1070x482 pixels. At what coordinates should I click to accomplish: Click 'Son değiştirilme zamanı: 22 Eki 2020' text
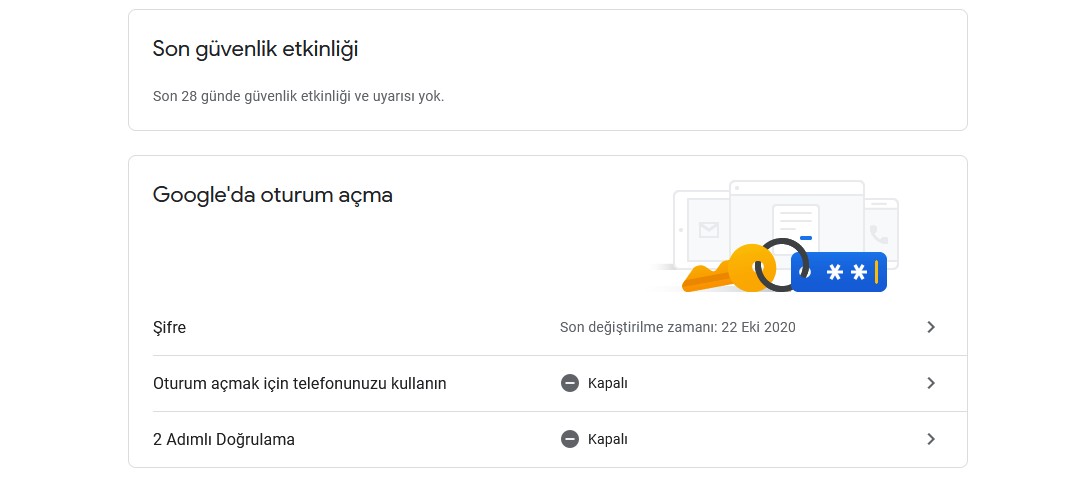coord(677,327)
